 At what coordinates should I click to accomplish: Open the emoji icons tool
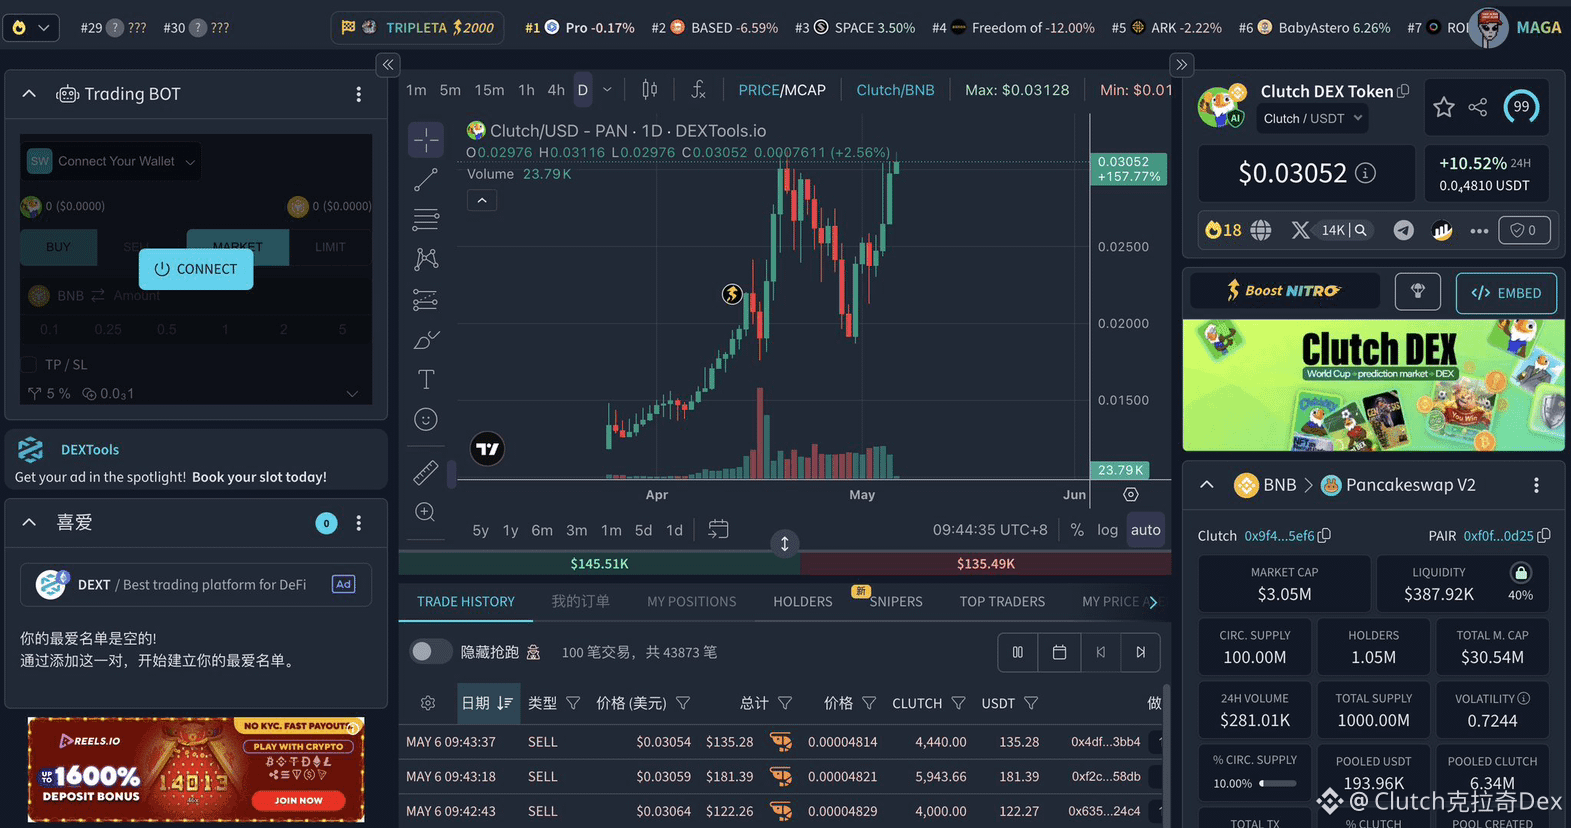click(x=426, y=419)
